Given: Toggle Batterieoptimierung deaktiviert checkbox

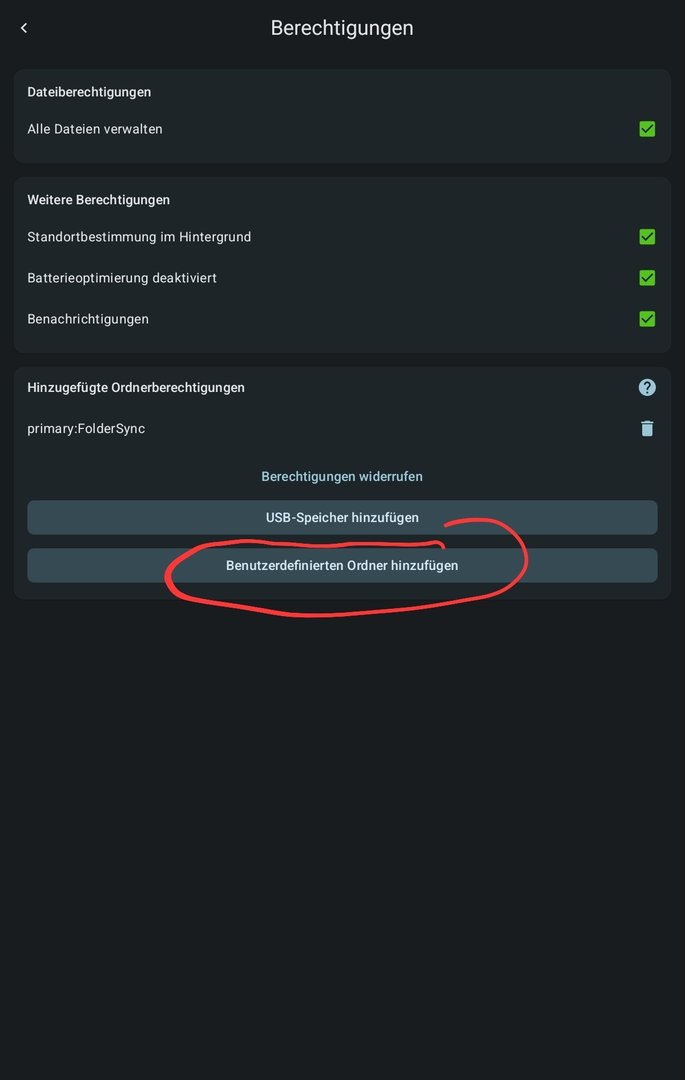Looking at the screenshot, I should coord(647,278).
